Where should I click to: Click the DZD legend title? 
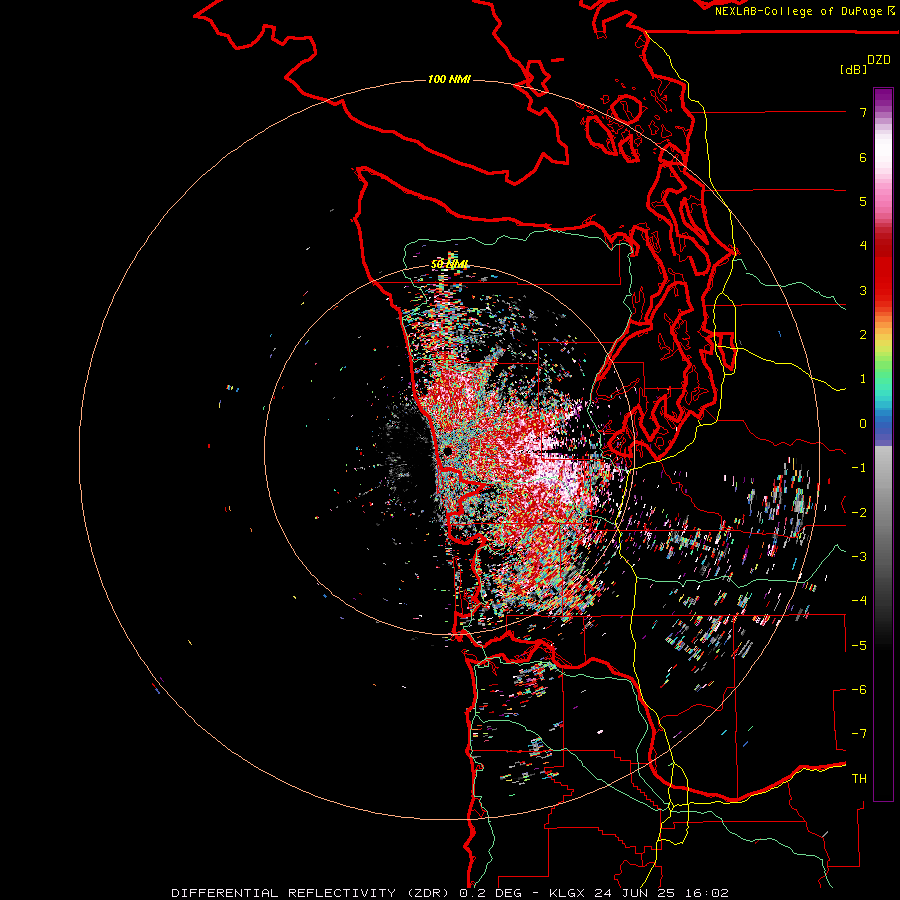coord(879,60)
